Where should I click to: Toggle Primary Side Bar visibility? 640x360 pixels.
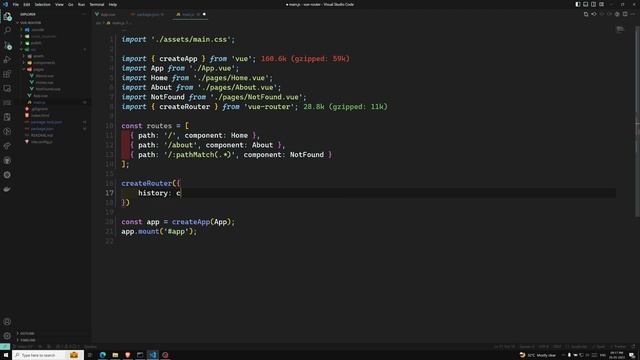tap(578, 4)
